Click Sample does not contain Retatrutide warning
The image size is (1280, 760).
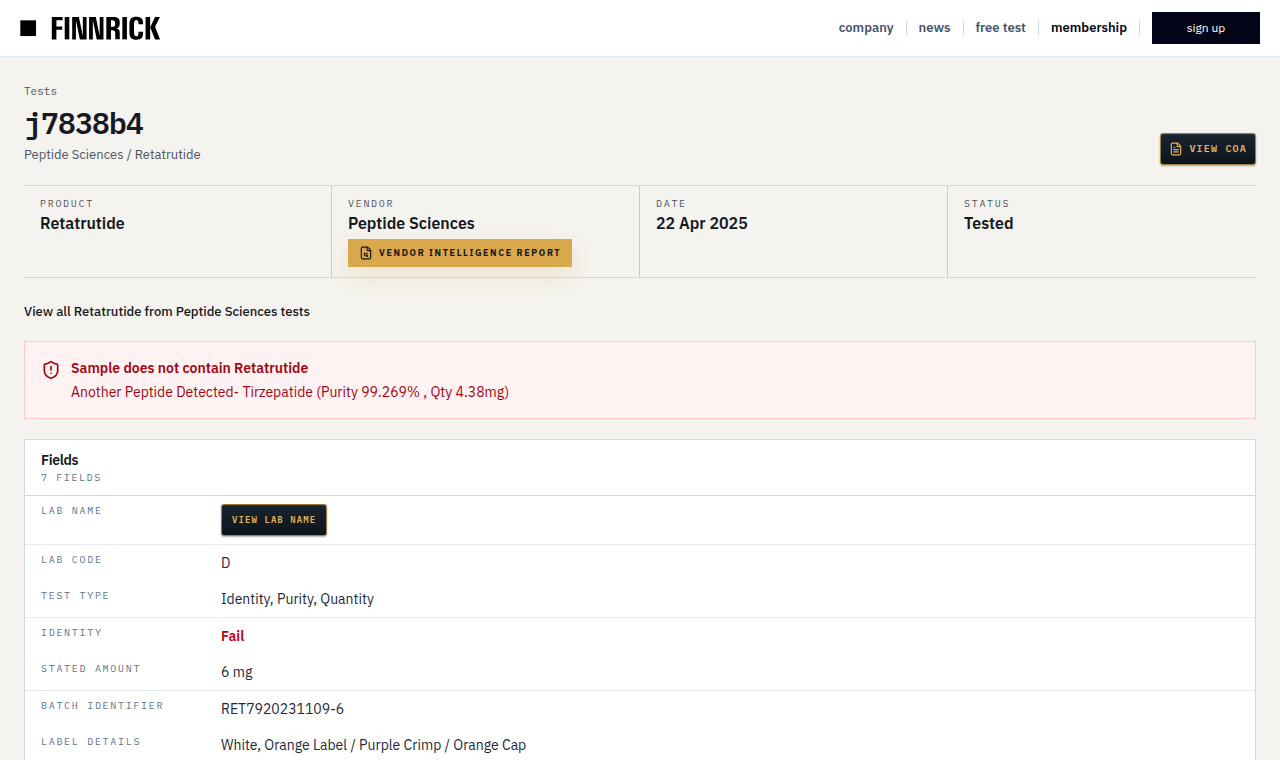(x=190, y=368)
